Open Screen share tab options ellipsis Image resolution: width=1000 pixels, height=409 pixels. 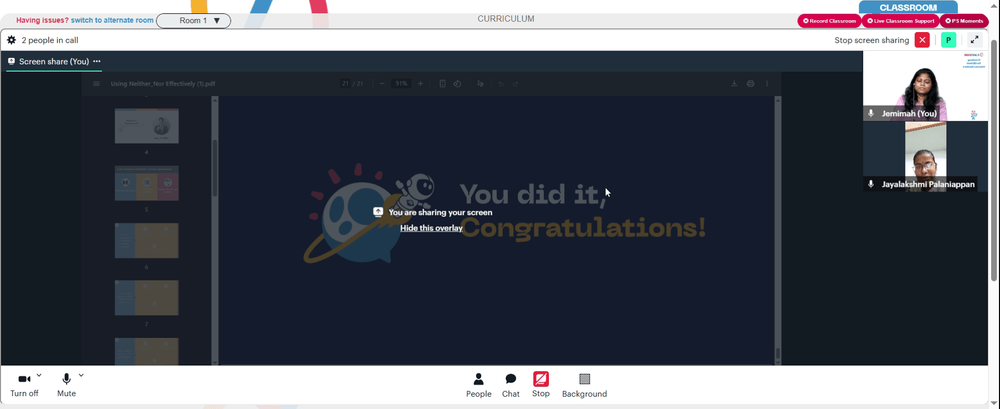pos(97,61)
